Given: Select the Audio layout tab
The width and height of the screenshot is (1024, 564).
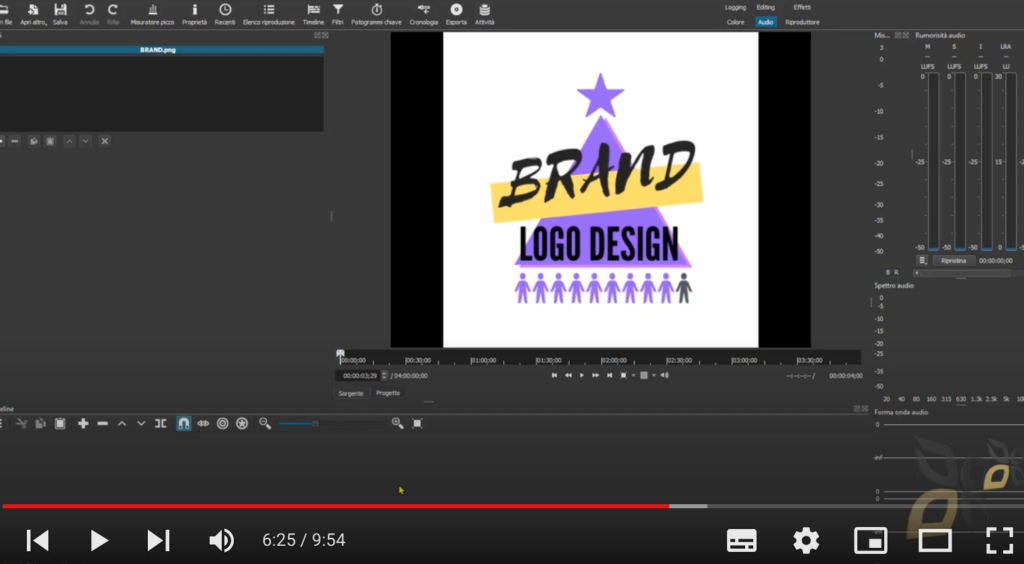Looking at the screenshot, I should (x=765, y=22).
